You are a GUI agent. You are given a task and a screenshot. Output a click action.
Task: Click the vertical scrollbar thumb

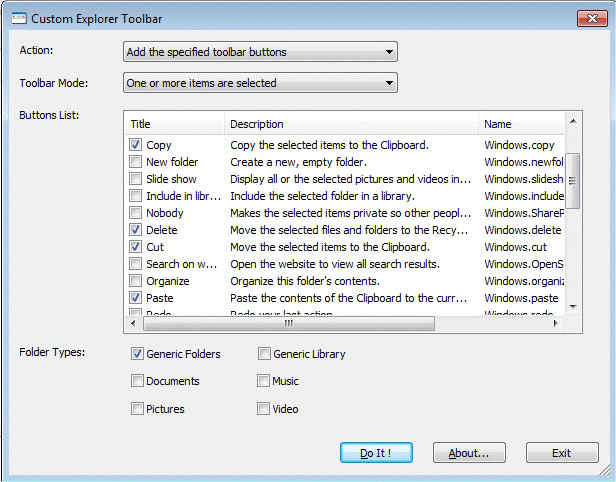pyautogui.click(x=573, y=181)
